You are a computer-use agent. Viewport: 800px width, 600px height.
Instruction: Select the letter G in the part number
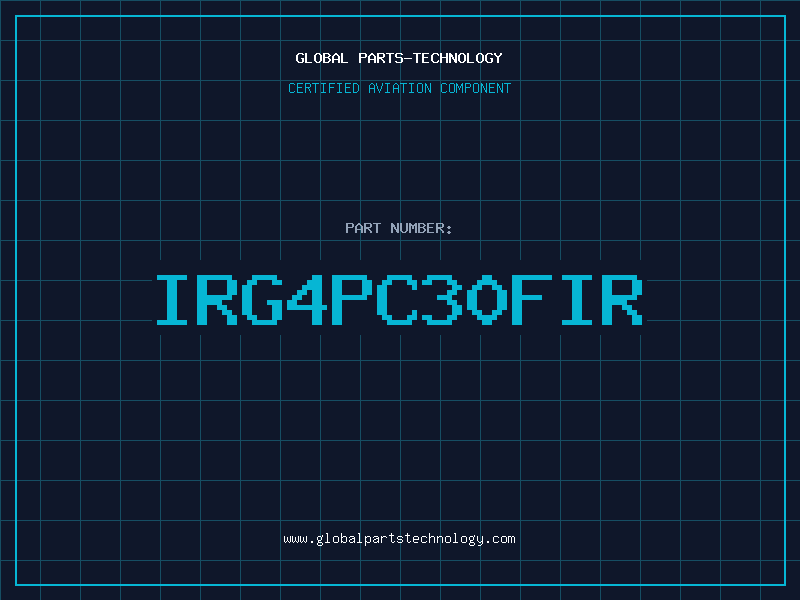click(x=262, y=300)
